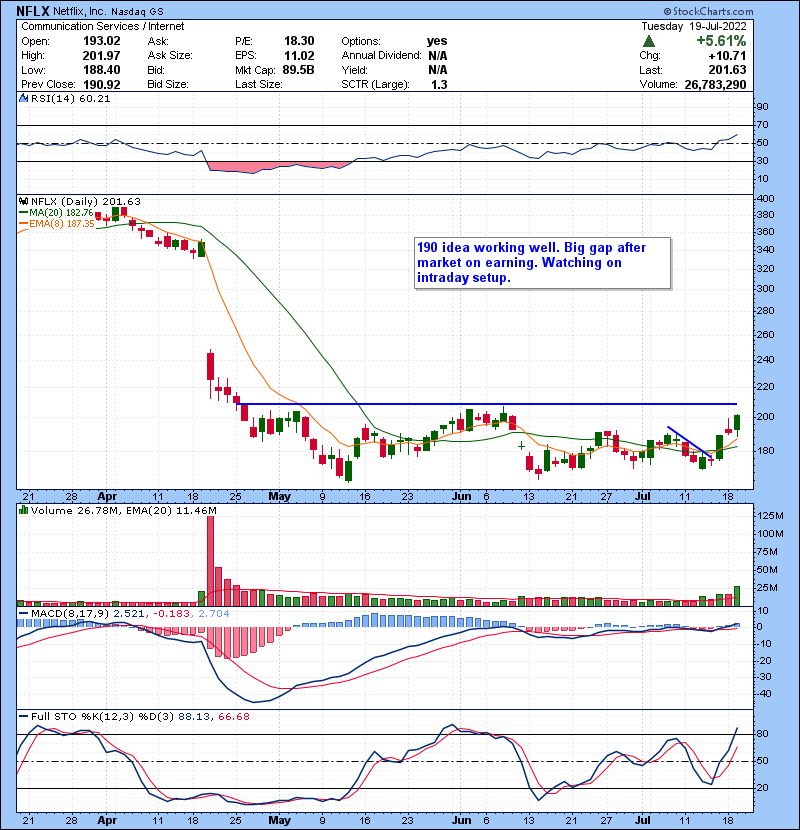Click the Volume legend marker icon
The width and height of the screenshot is (800, 830).
point(20,512)
